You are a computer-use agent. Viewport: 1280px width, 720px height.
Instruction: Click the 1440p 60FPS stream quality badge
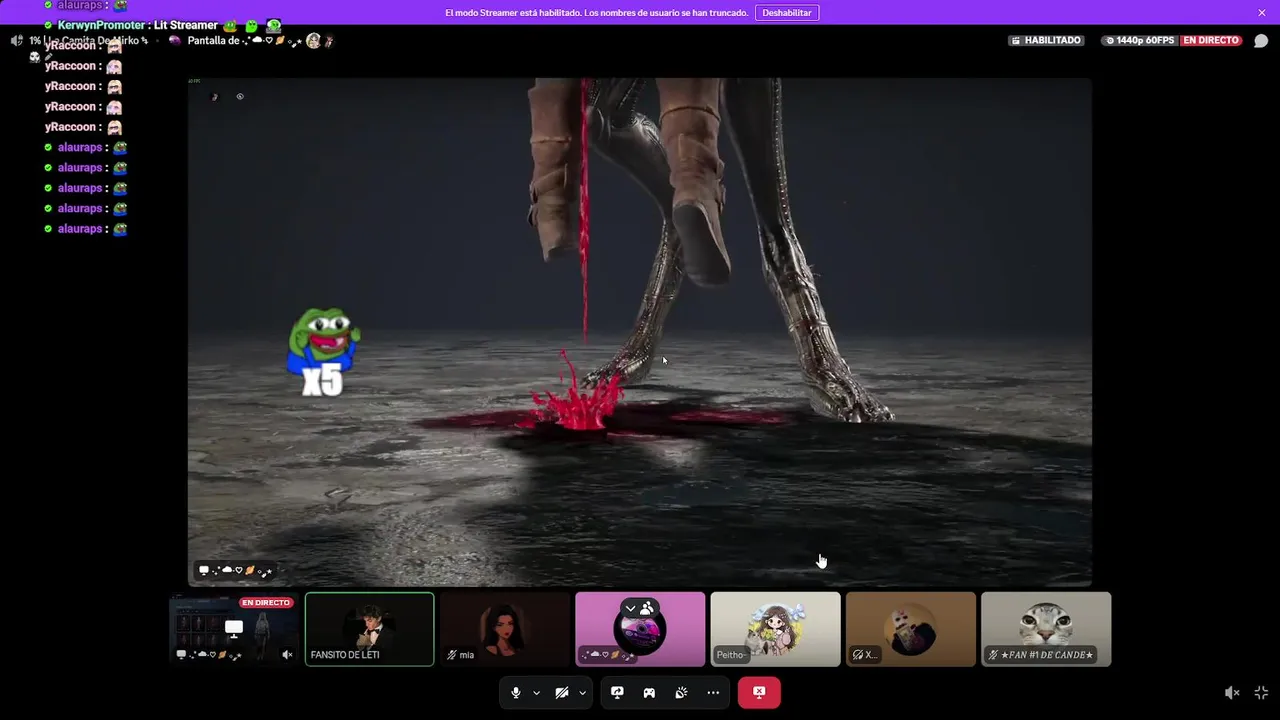[x=1139, y=41]
